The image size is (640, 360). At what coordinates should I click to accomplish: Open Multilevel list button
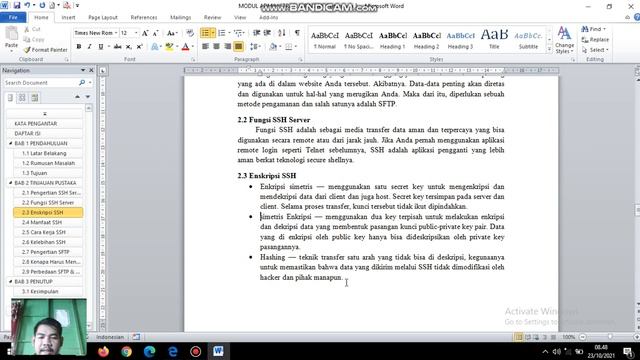click(x=238, y=33)
